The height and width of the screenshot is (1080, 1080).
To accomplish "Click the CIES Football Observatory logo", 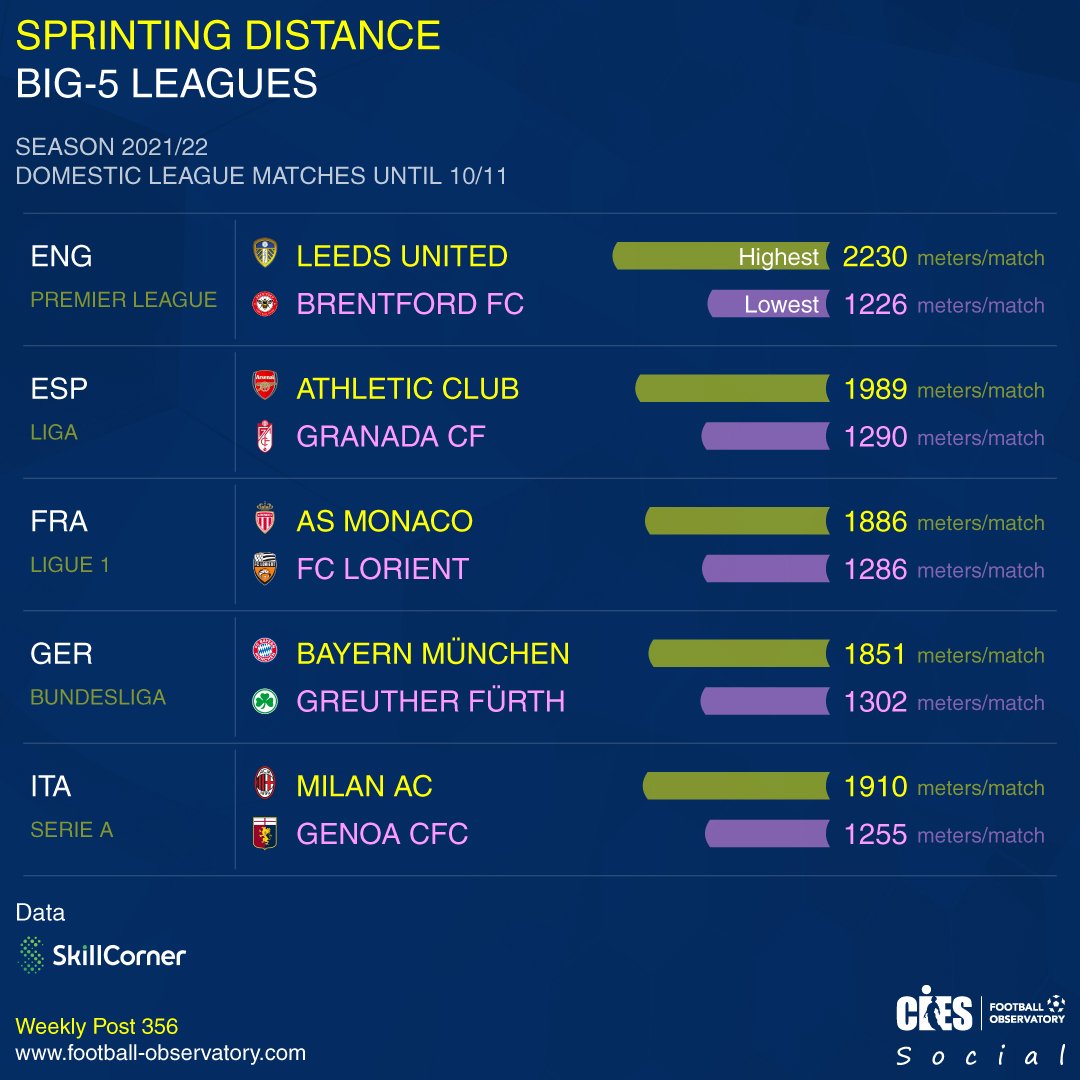I will pos(980,1013).
